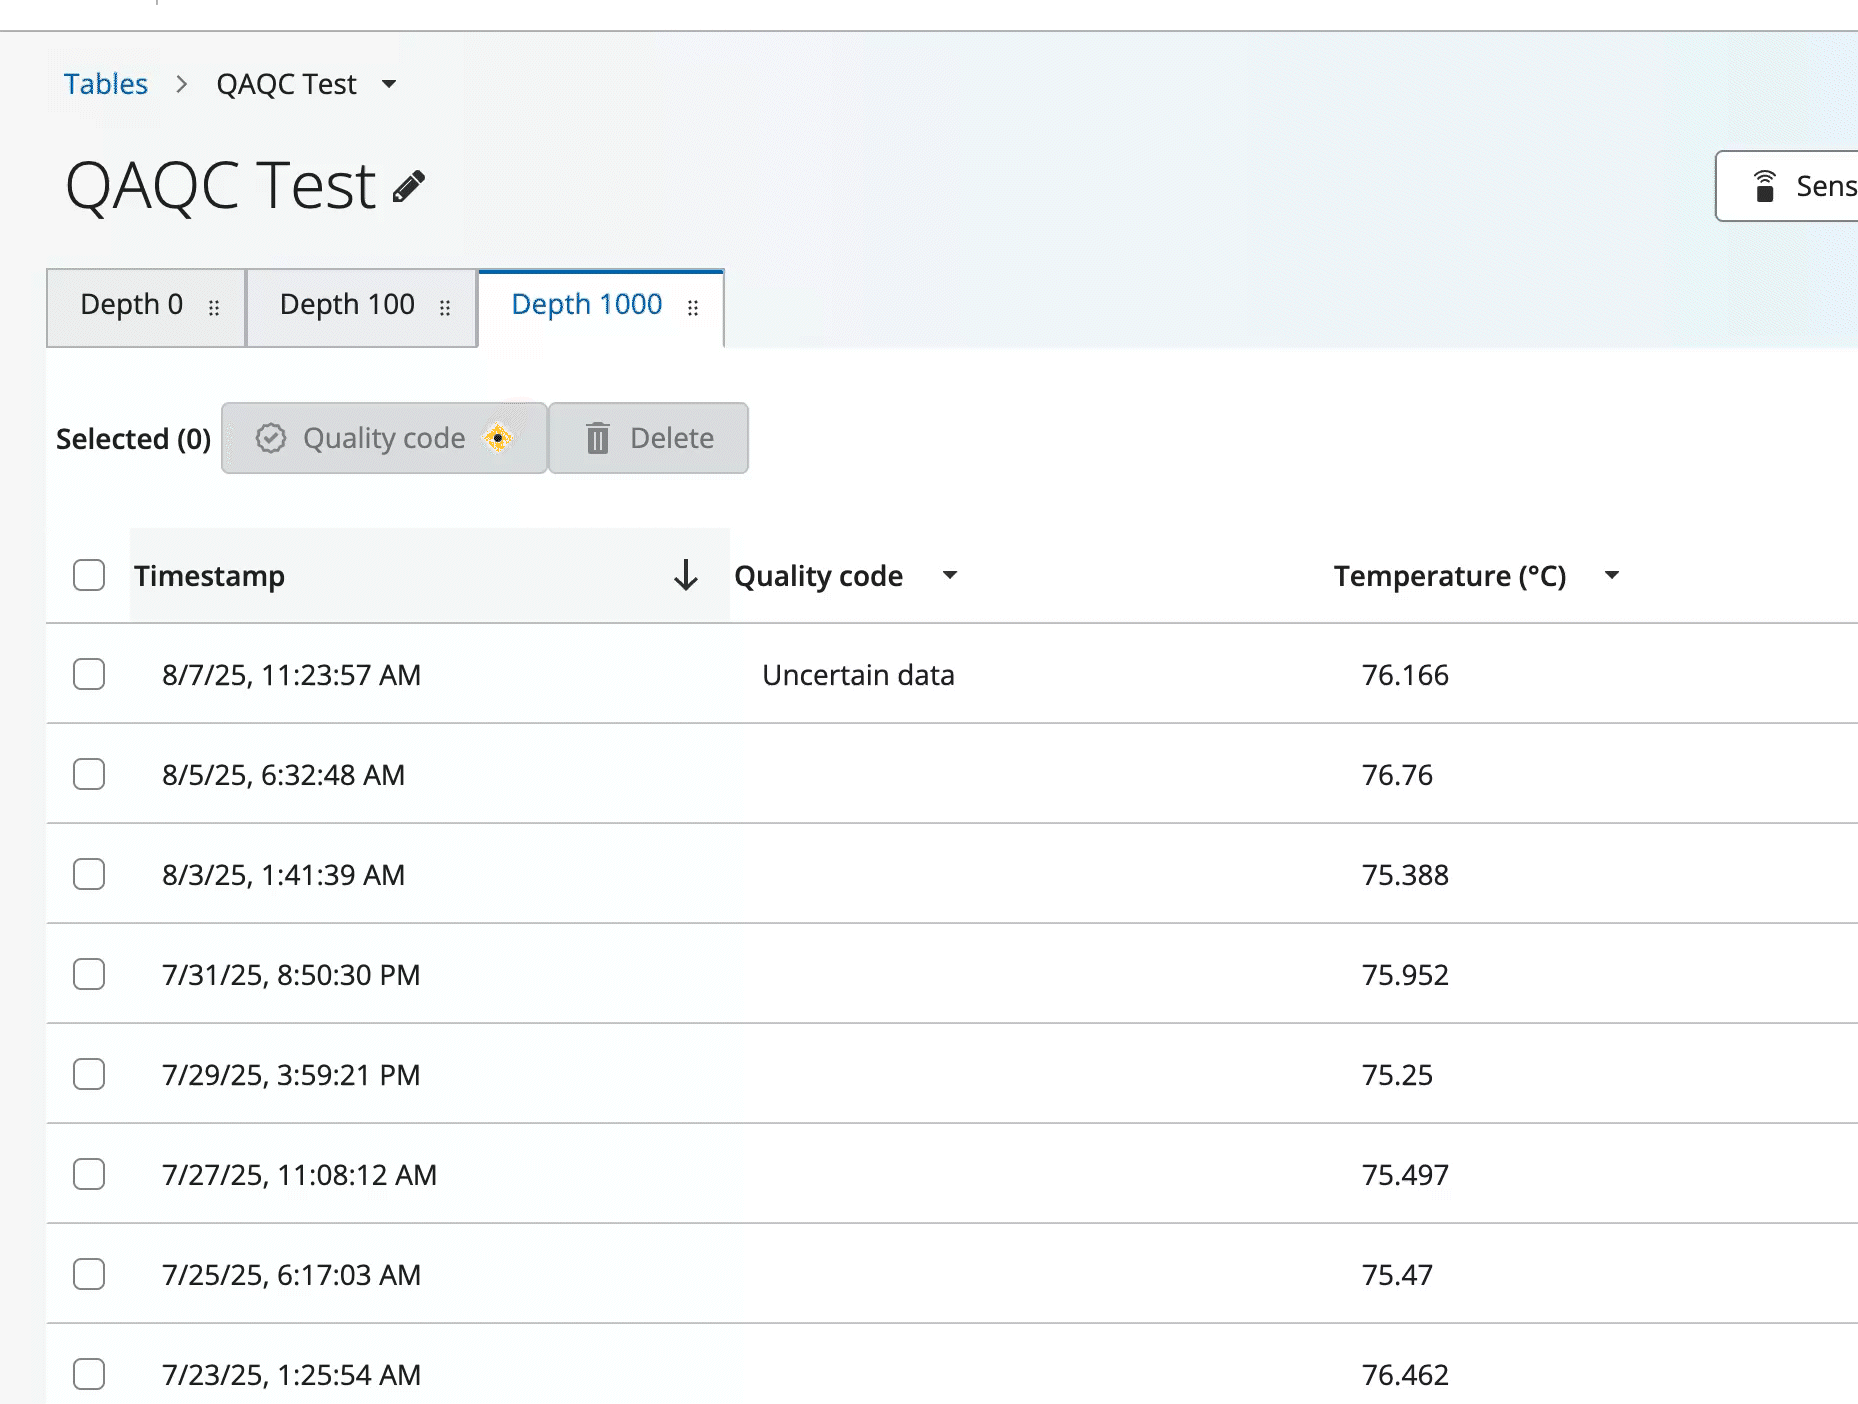Expand the Temperature (°C) column dropdown
1858x1404 pixels.
coord(1612,575)
